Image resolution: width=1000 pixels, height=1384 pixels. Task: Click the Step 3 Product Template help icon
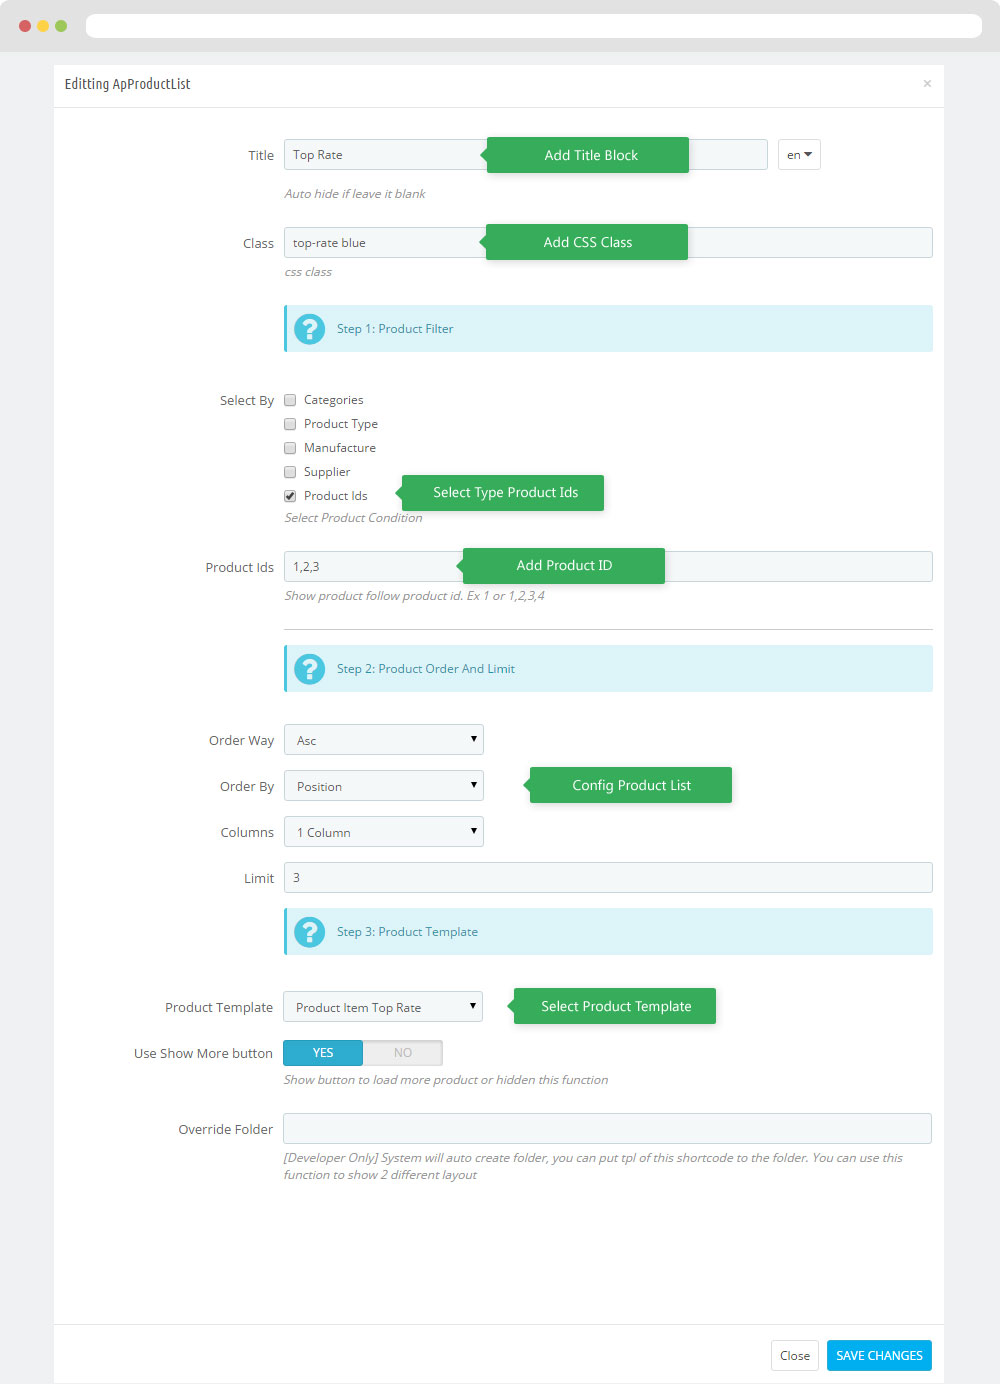pos(310,932)
